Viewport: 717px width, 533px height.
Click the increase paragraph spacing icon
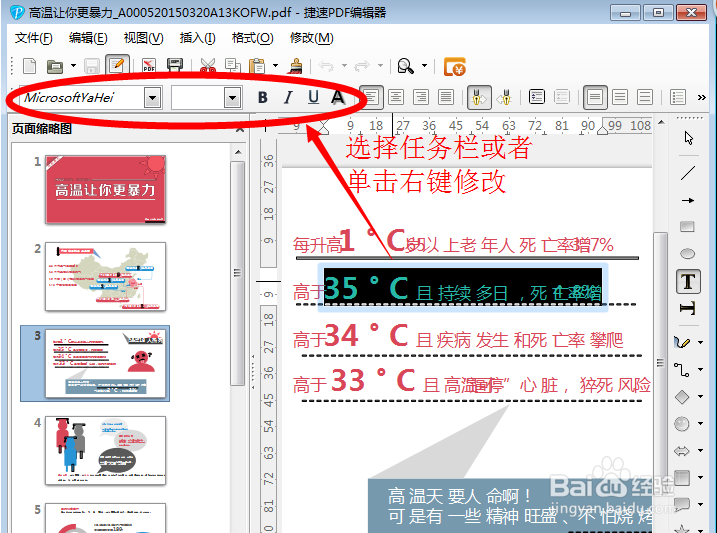tap(537, 97)
